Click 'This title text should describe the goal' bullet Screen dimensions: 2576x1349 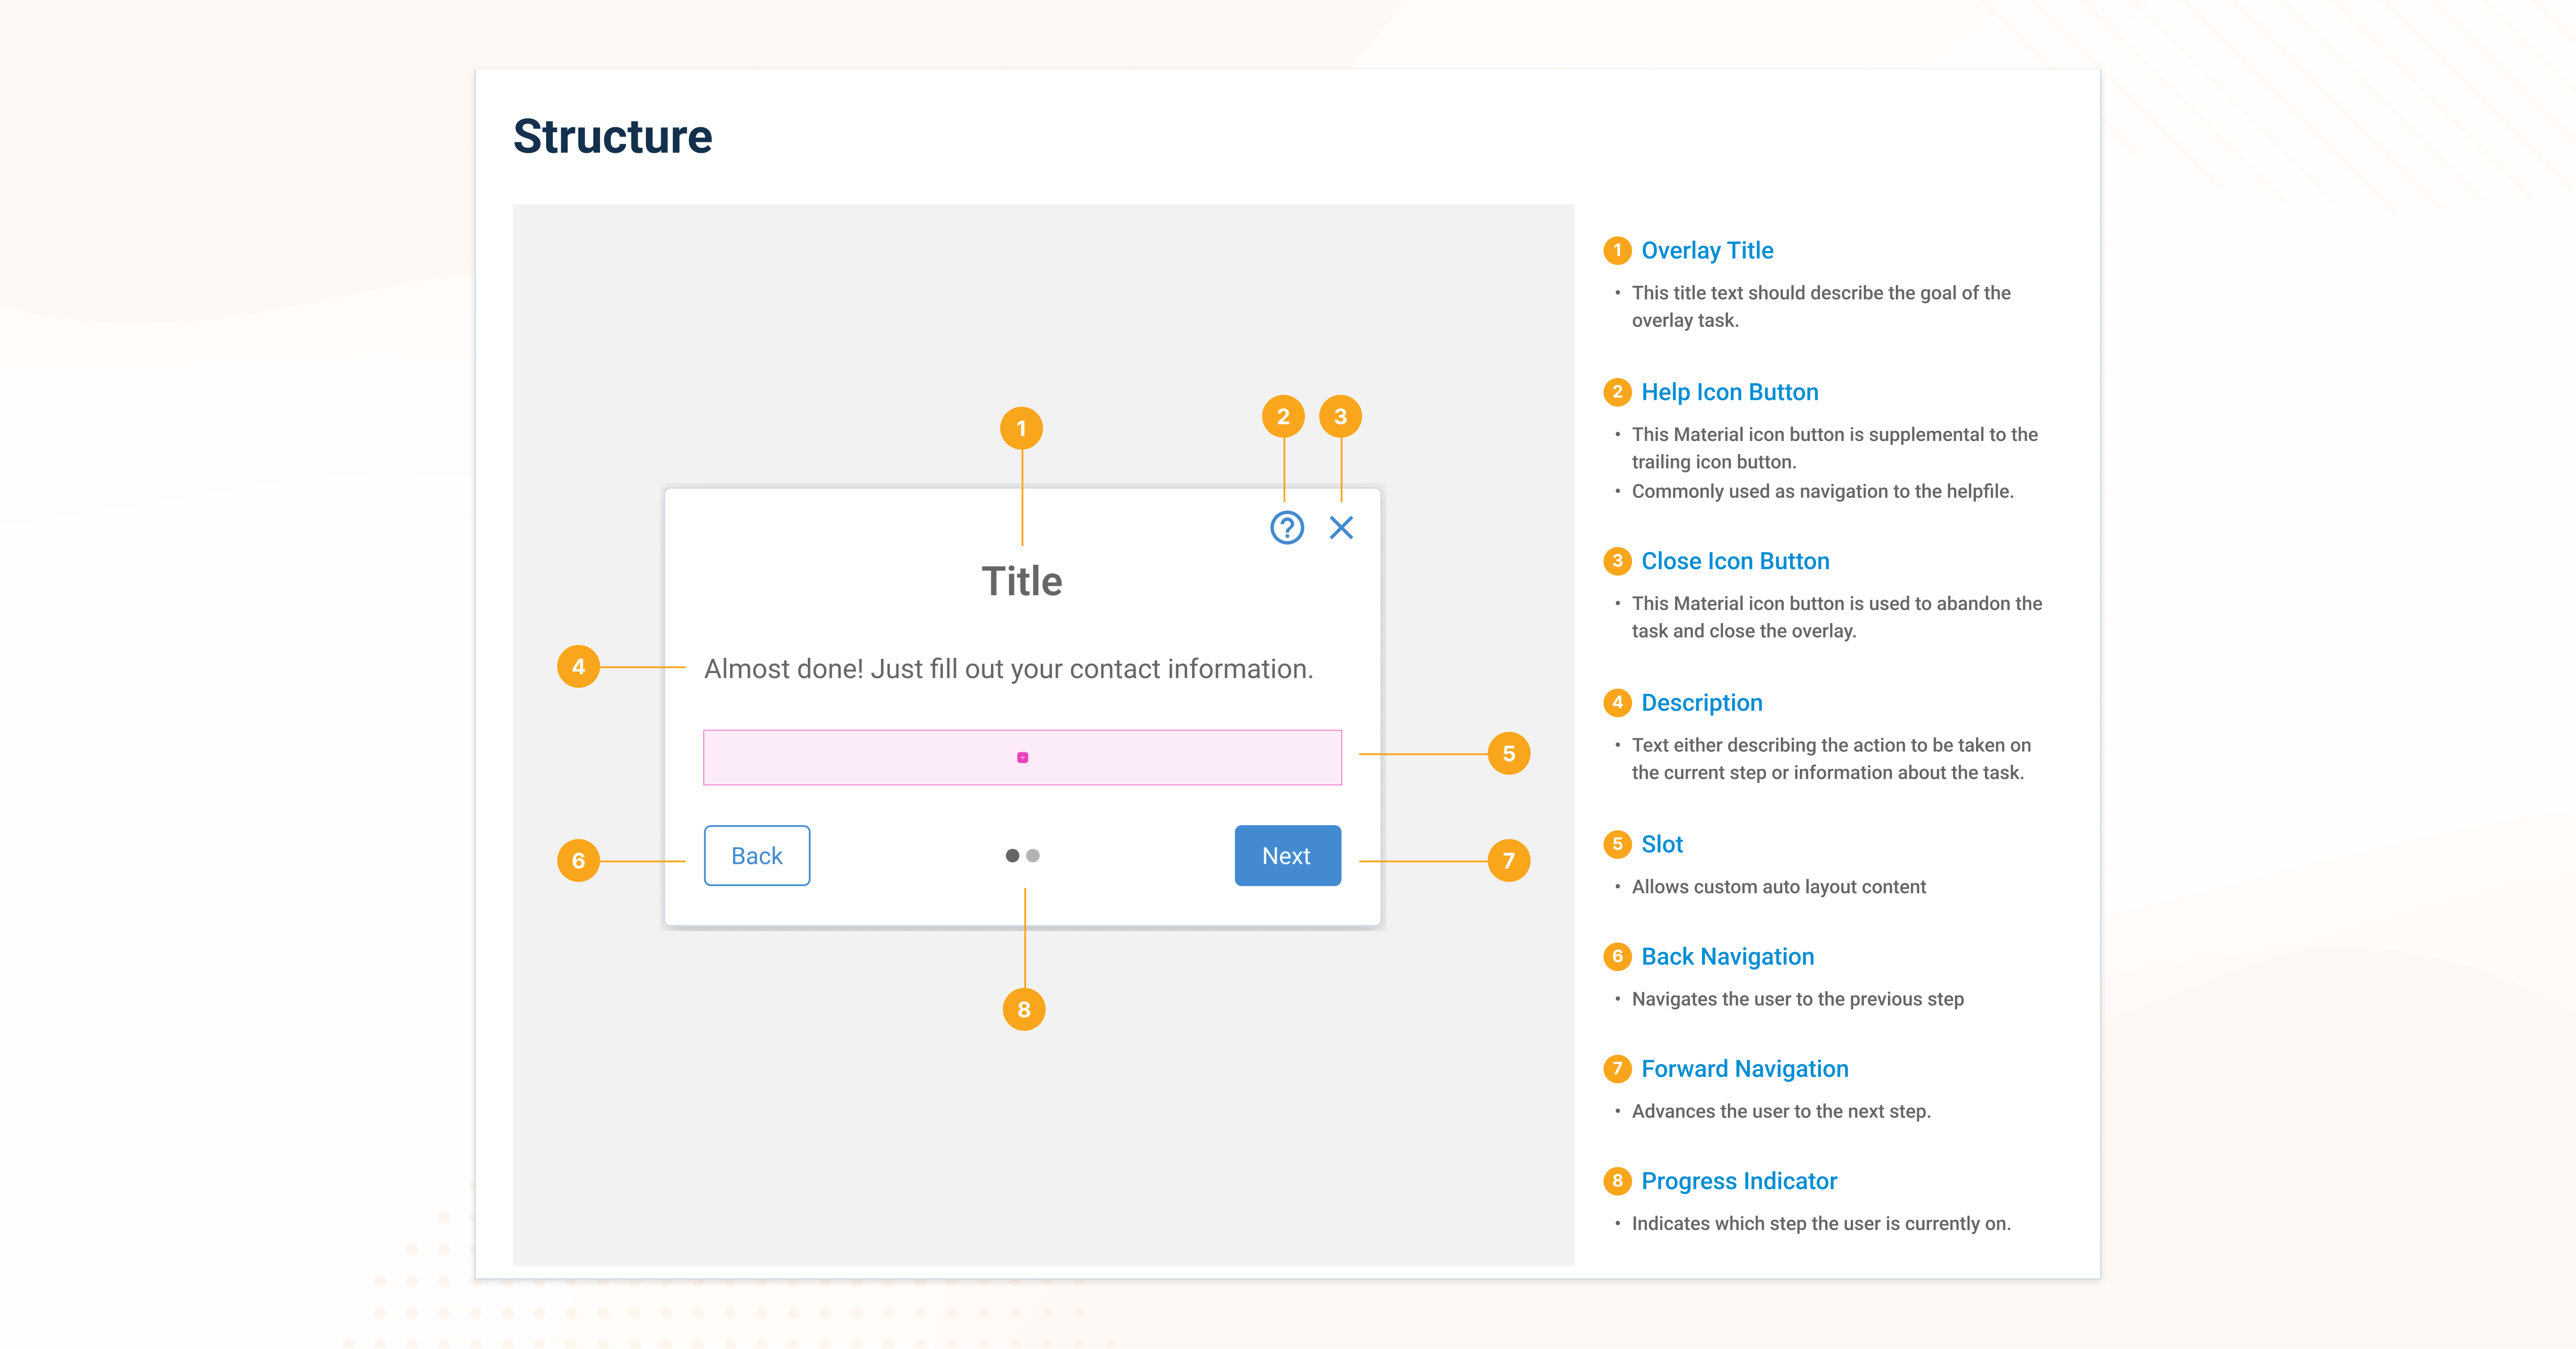coord(1821,306)
